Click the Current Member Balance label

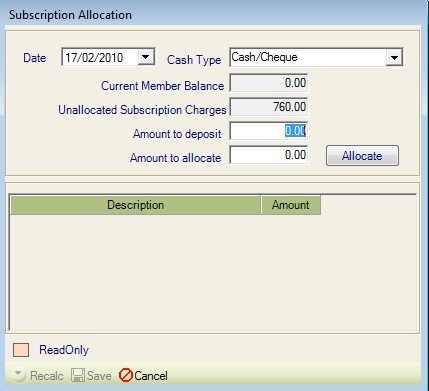coord(163,86)
